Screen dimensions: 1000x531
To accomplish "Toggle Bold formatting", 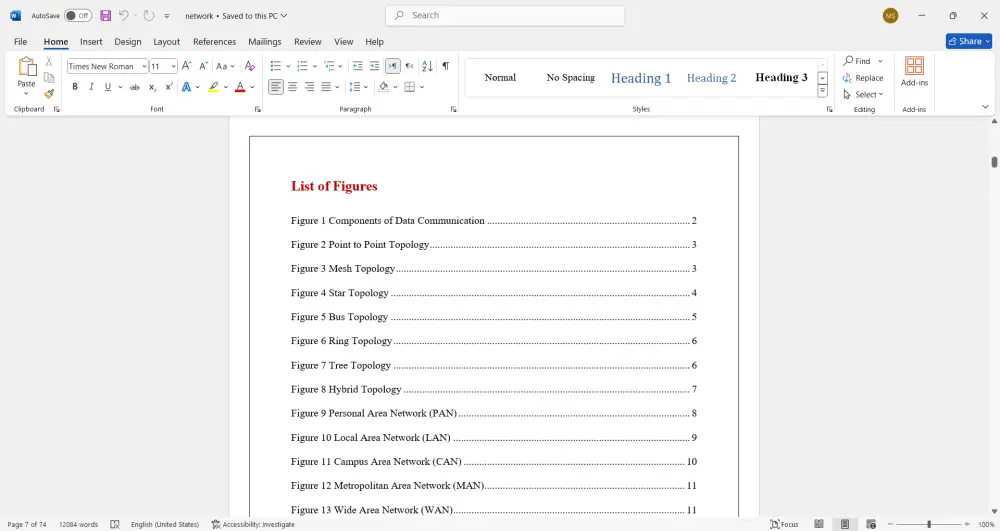I will pos(75,87).
